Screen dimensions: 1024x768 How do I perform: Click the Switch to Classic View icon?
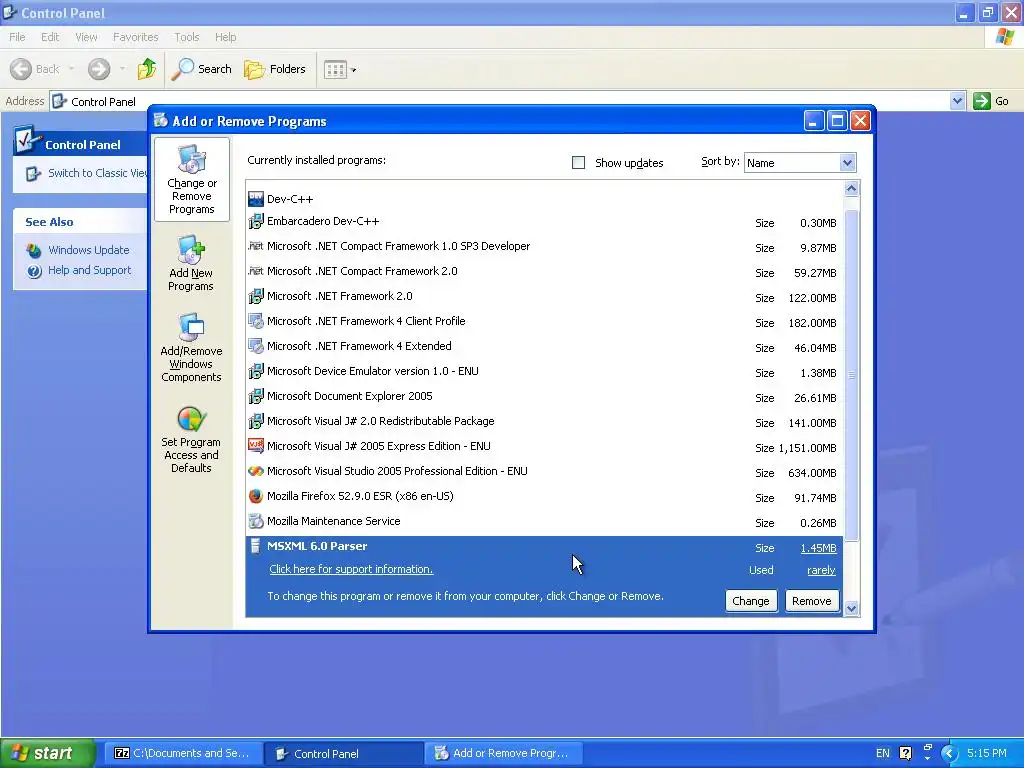33,174
